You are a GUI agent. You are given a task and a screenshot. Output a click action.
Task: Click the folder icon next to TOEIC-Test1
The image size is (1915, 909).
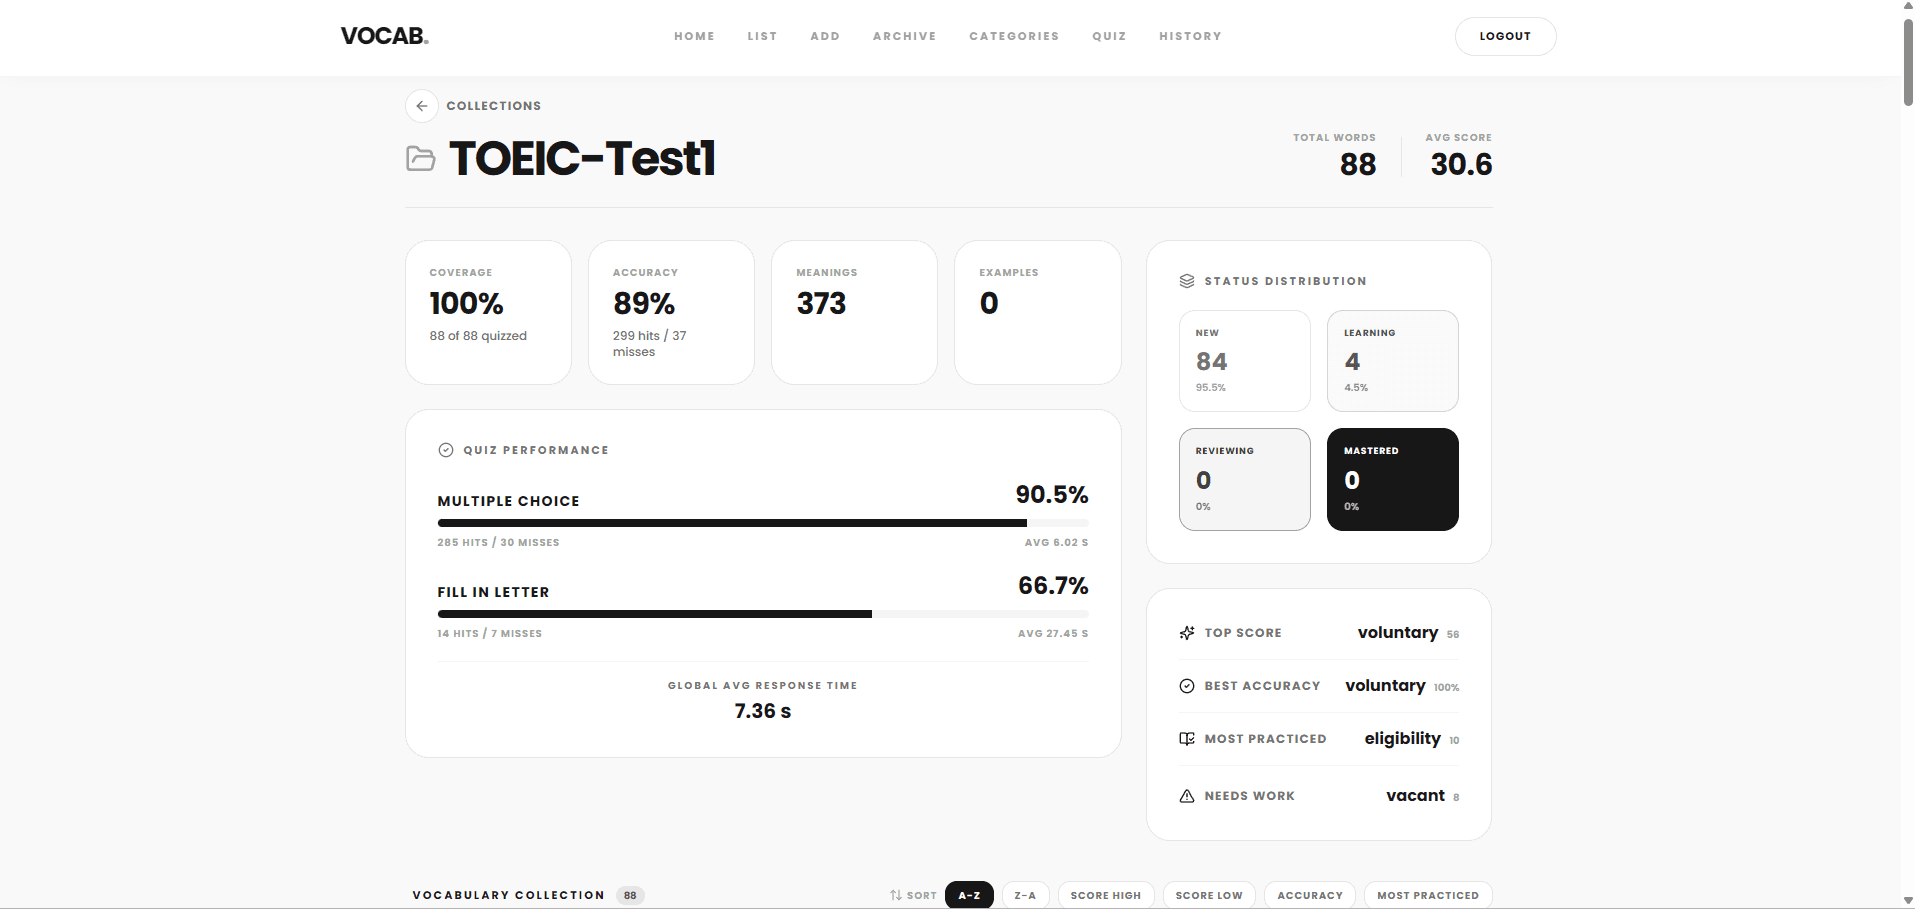click(x=421, y=159)
